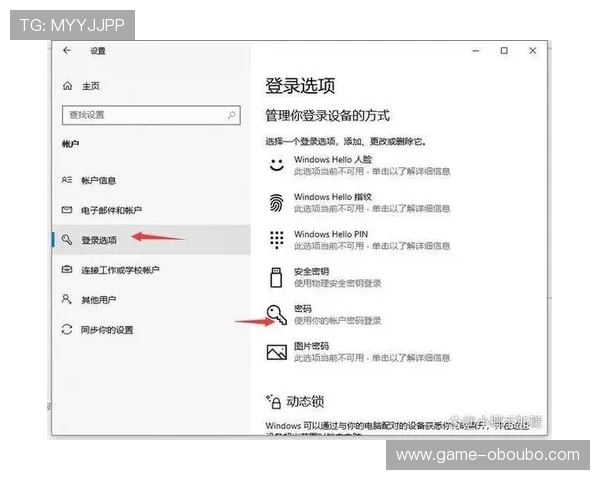The height and width of the screenshot is (480, 600).
Task: Click the email envelope icon
Action: tap(67, 210)
